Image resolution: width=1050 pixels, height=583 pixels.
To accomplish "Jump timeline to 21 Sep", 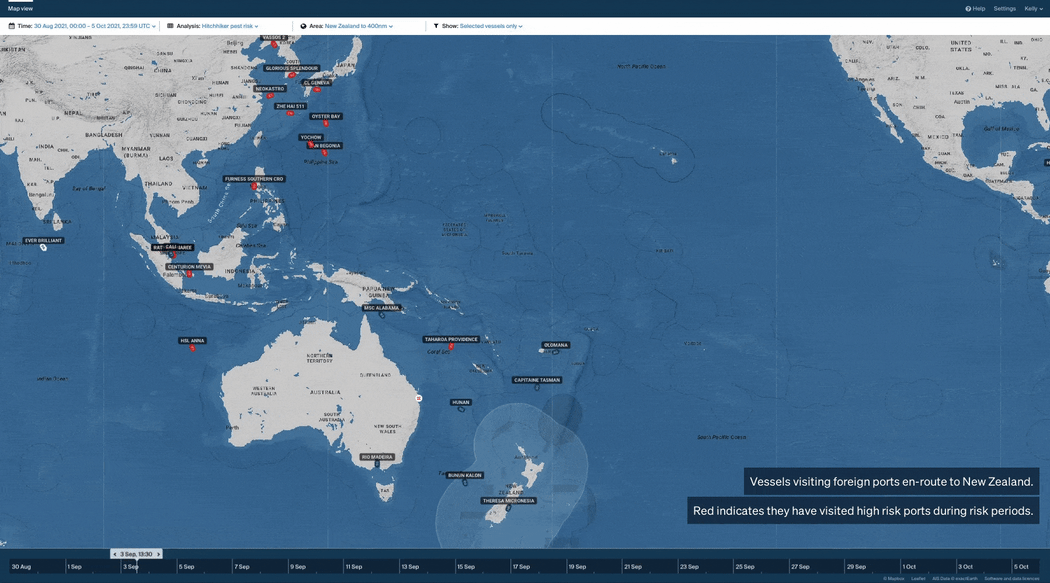I will click(x=633, y=566).
